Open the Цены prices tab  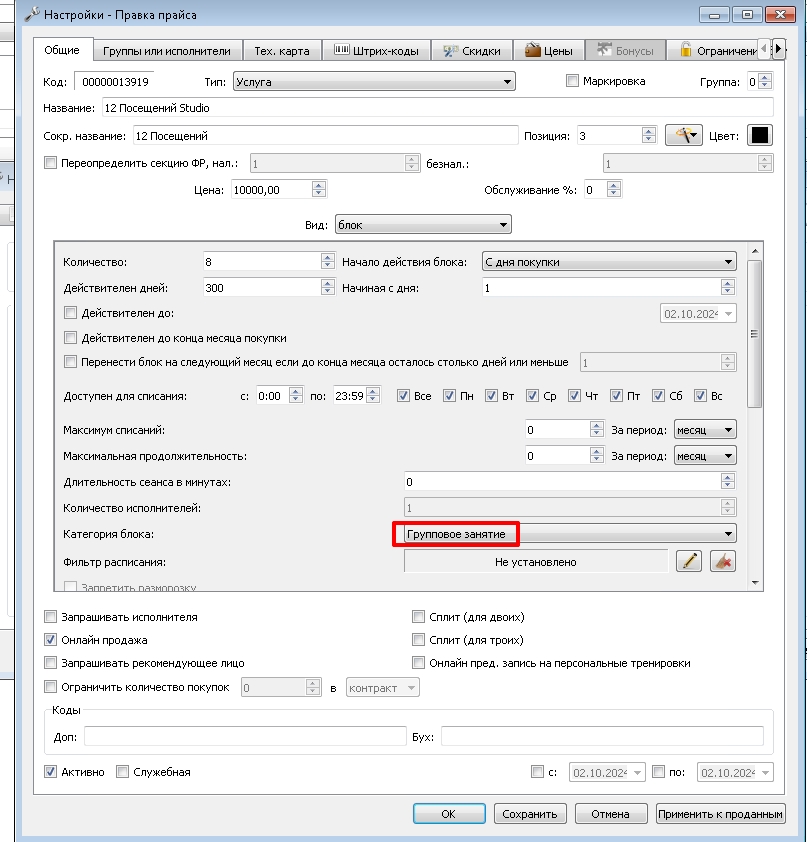(548, 50)
